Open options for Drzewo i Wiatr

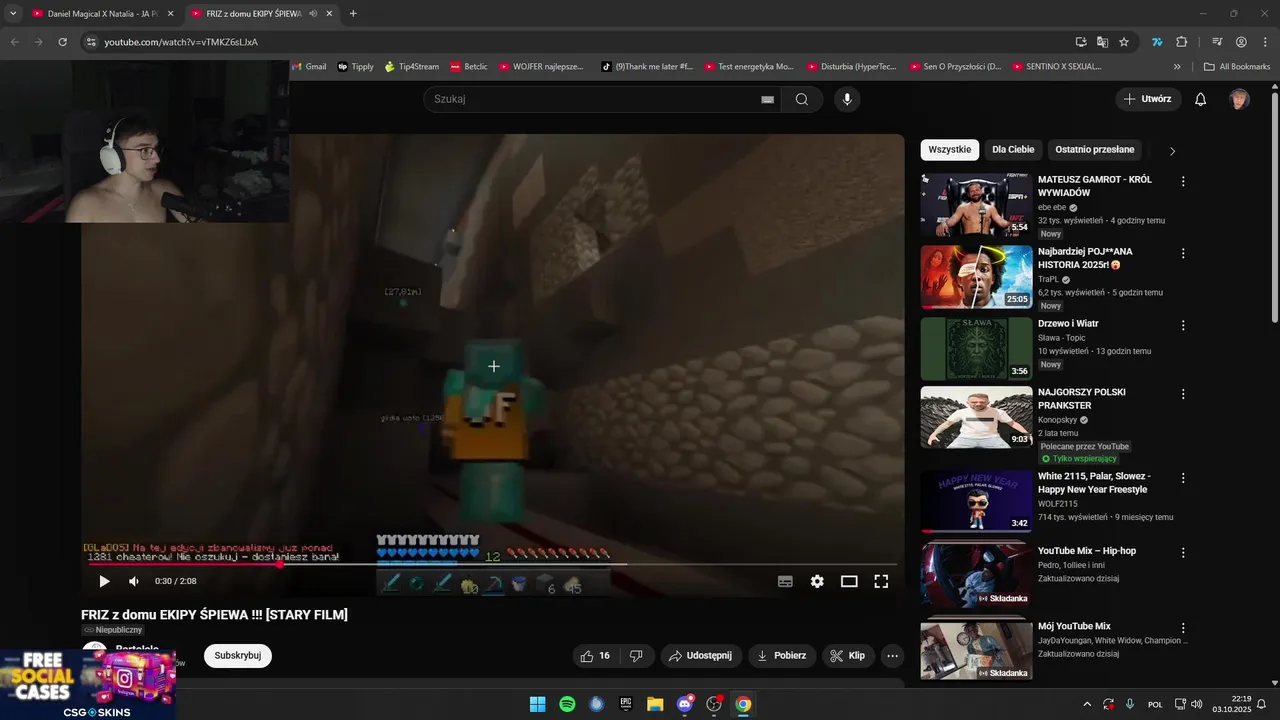coord(1183,326)
